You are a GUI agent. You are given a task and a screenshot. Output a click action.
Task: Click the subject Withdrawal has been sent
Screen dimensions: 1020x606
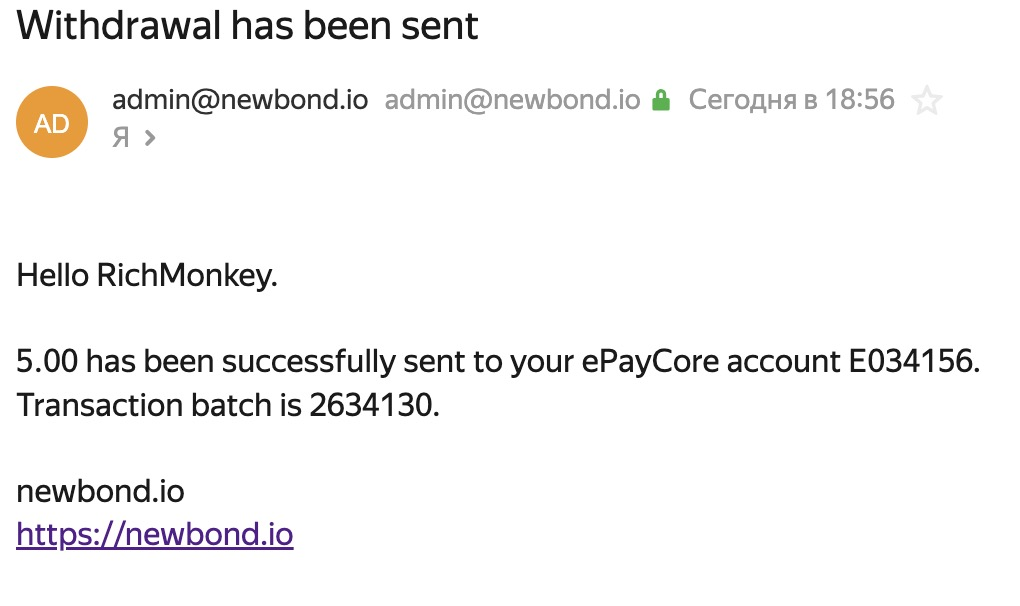247,26
